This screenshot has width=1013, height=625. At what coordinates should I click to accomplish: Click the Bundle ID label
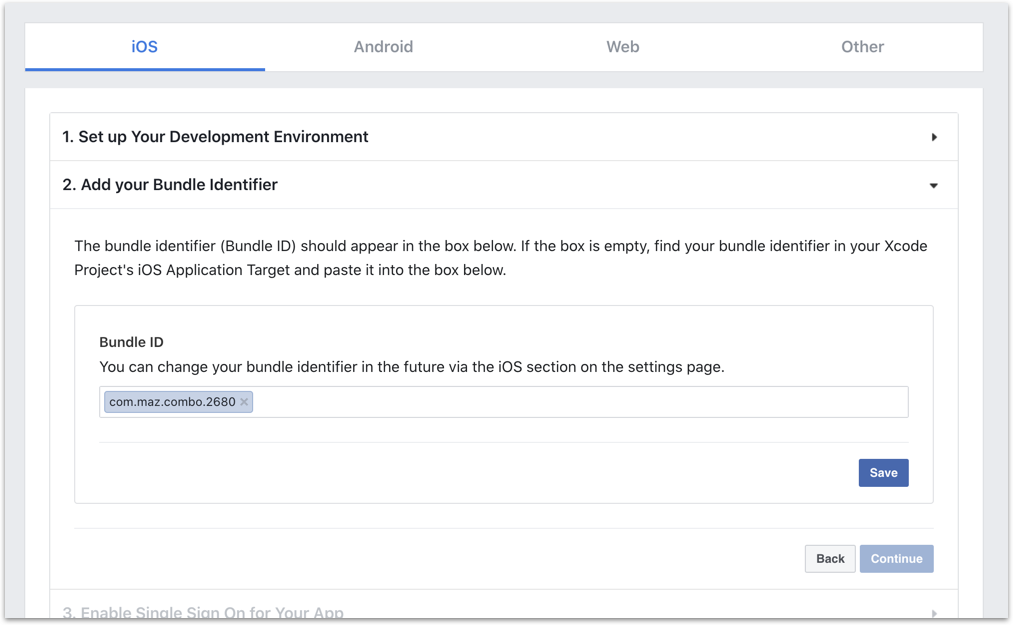[131, 342]
